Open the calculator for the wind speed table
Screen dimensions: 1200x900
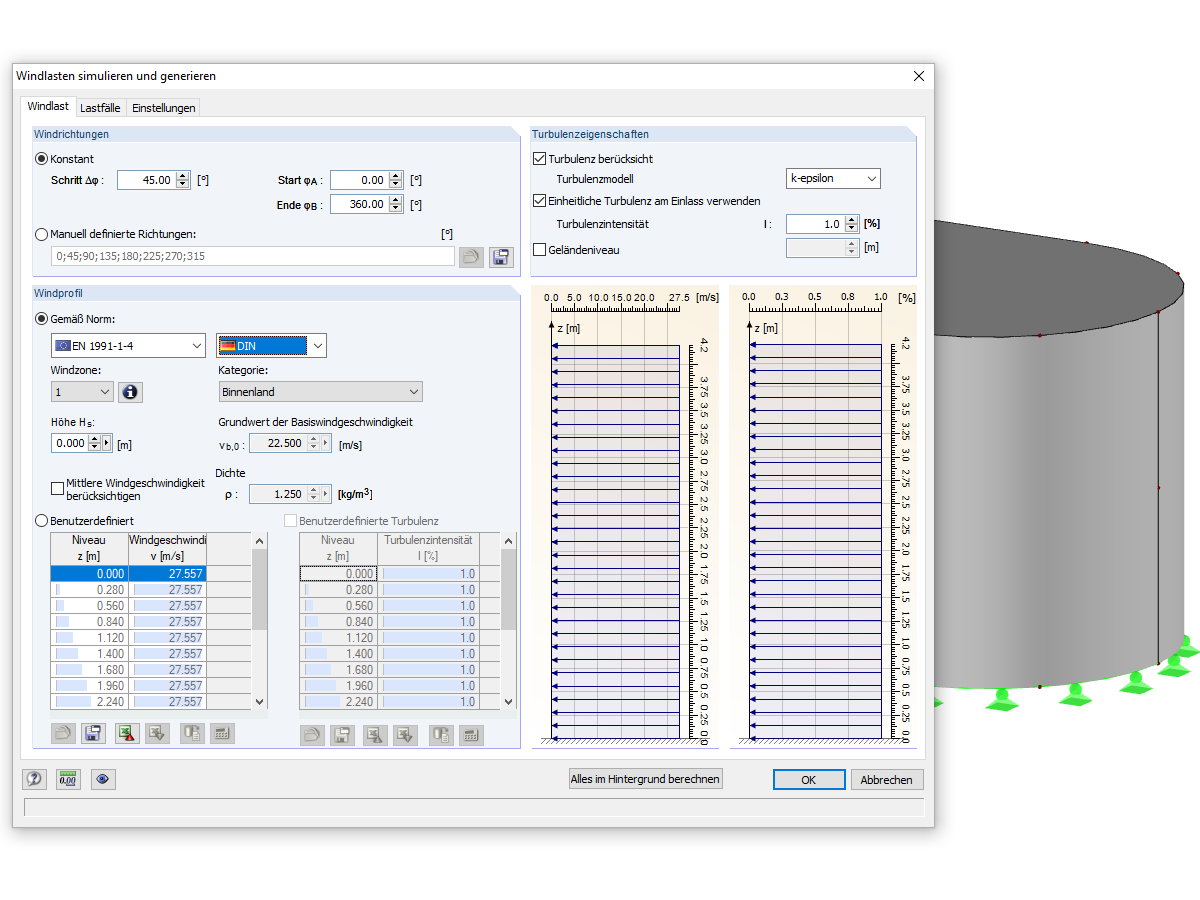(222, 733)
